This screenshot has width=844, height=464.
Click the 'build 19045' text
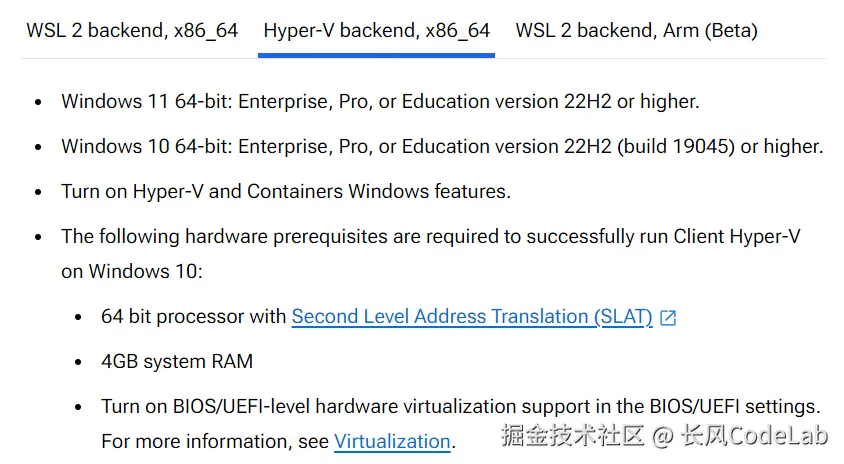675,146
